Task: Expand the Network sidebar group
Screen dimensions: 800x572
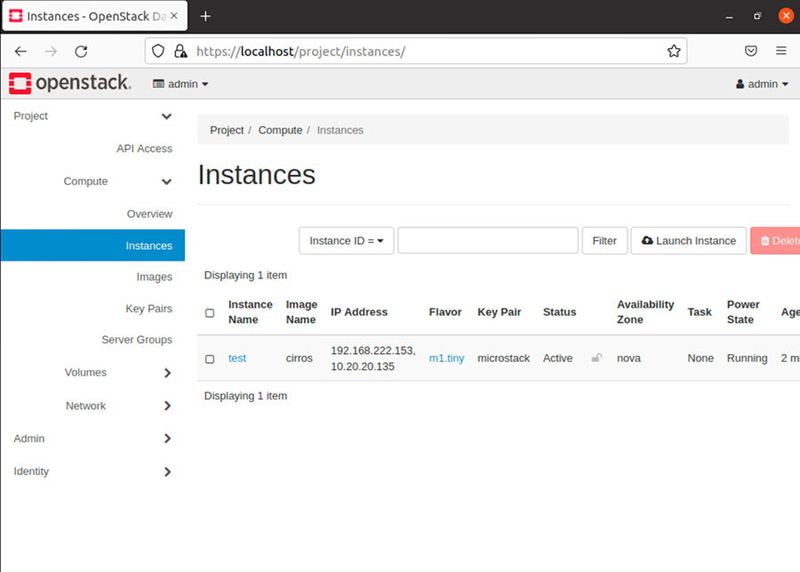Action: click(x=117, y=406)
